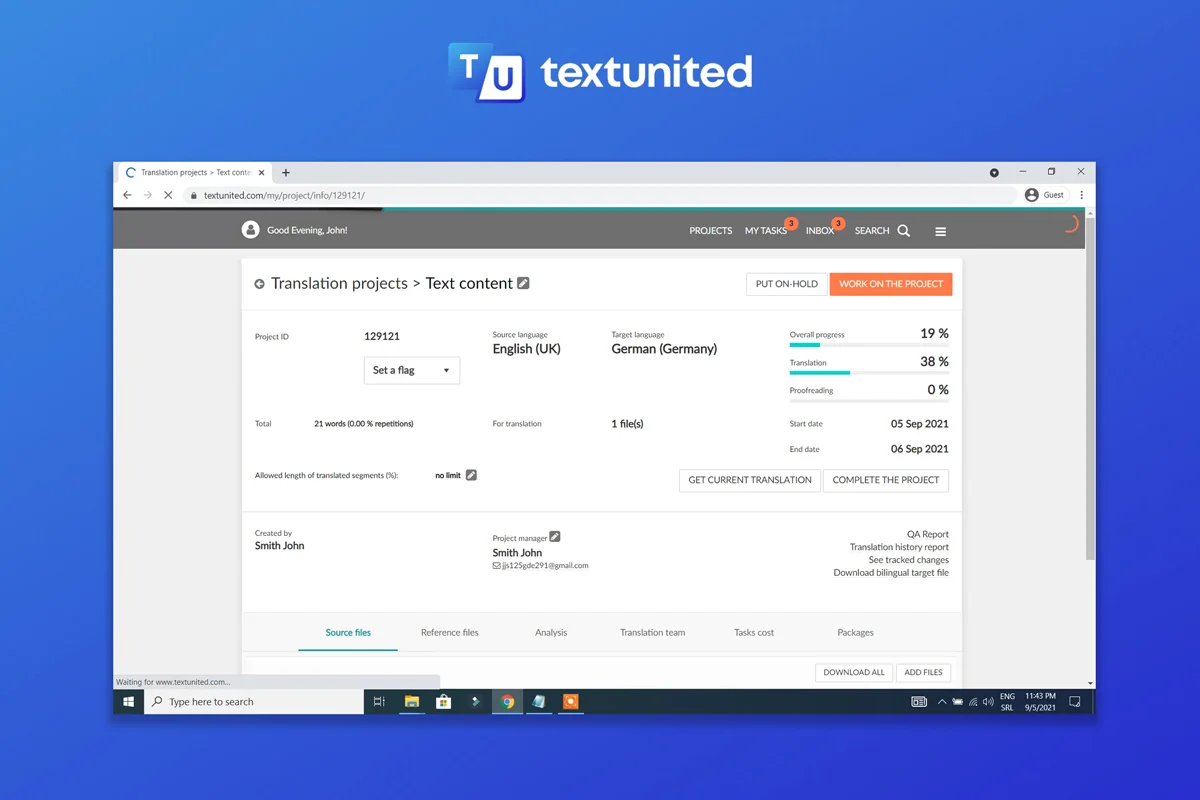This screenshot has height=800, width=1200.
Task: Open the Packages tab
Action: click(855, 632)
